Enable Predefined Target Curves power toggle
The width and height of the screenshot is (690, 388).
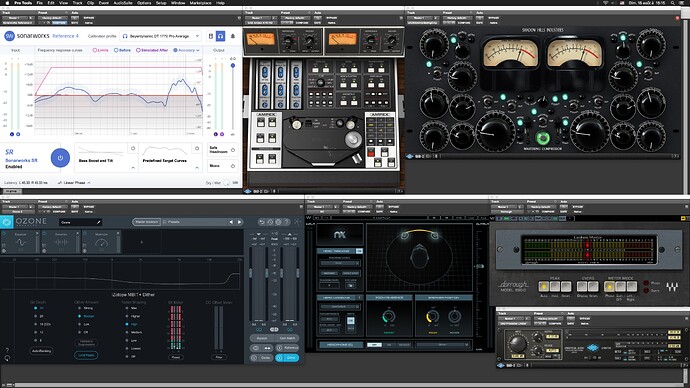click(x=197, y=148)
